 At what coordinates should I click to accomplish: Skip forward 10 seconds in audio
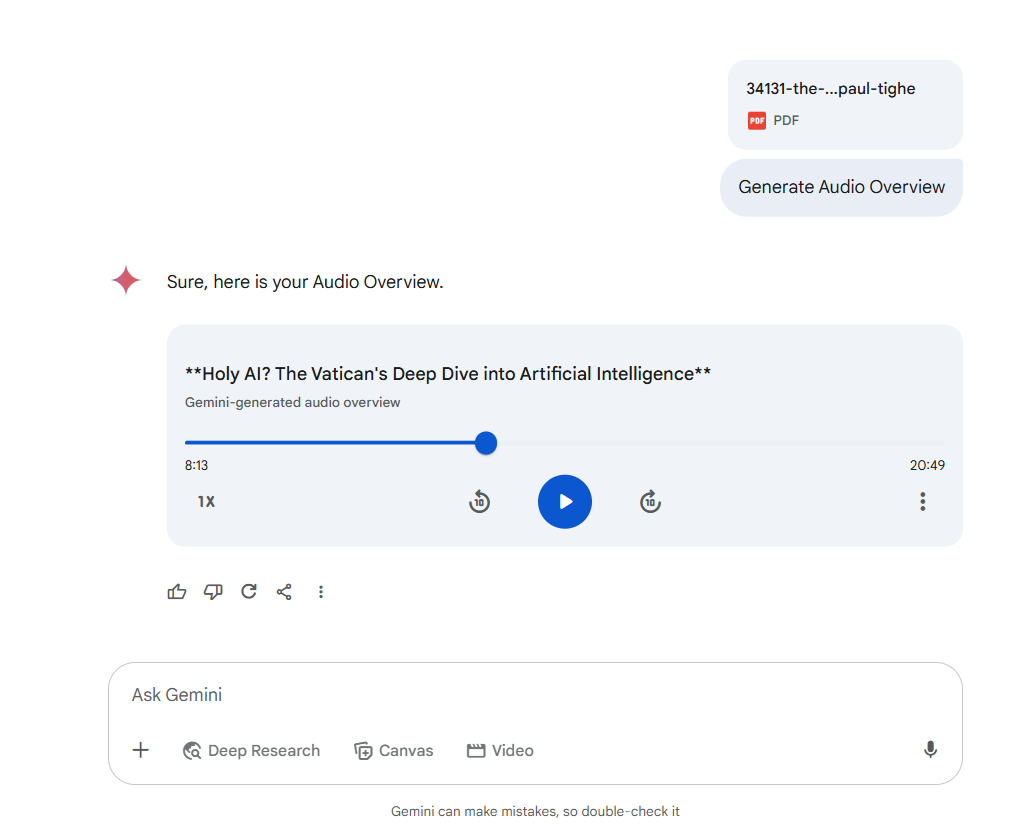650,502
